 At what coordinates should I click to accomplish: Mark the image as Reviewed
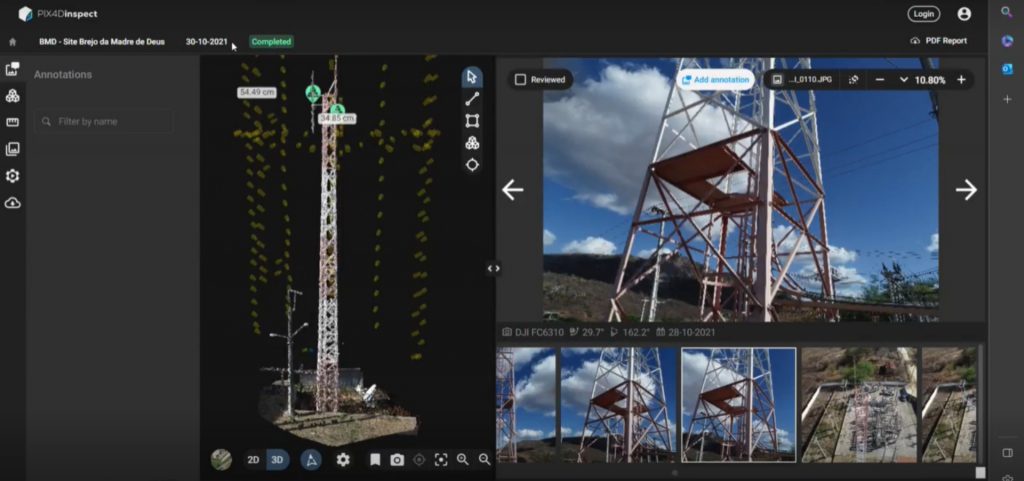point(520,79)
